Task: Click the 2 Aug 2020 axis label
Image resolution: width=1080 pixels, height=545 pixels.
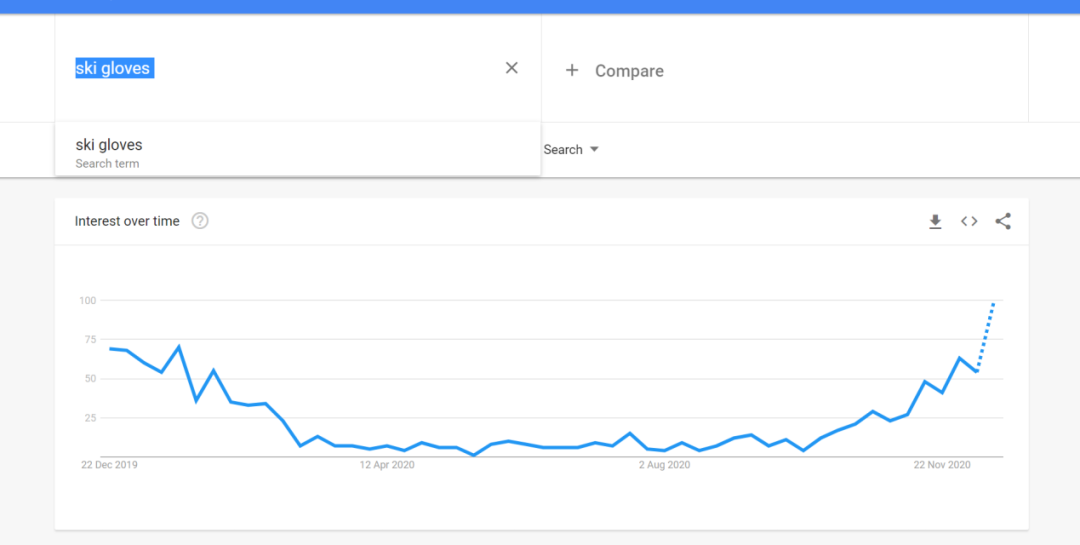Action: point(664,465)
